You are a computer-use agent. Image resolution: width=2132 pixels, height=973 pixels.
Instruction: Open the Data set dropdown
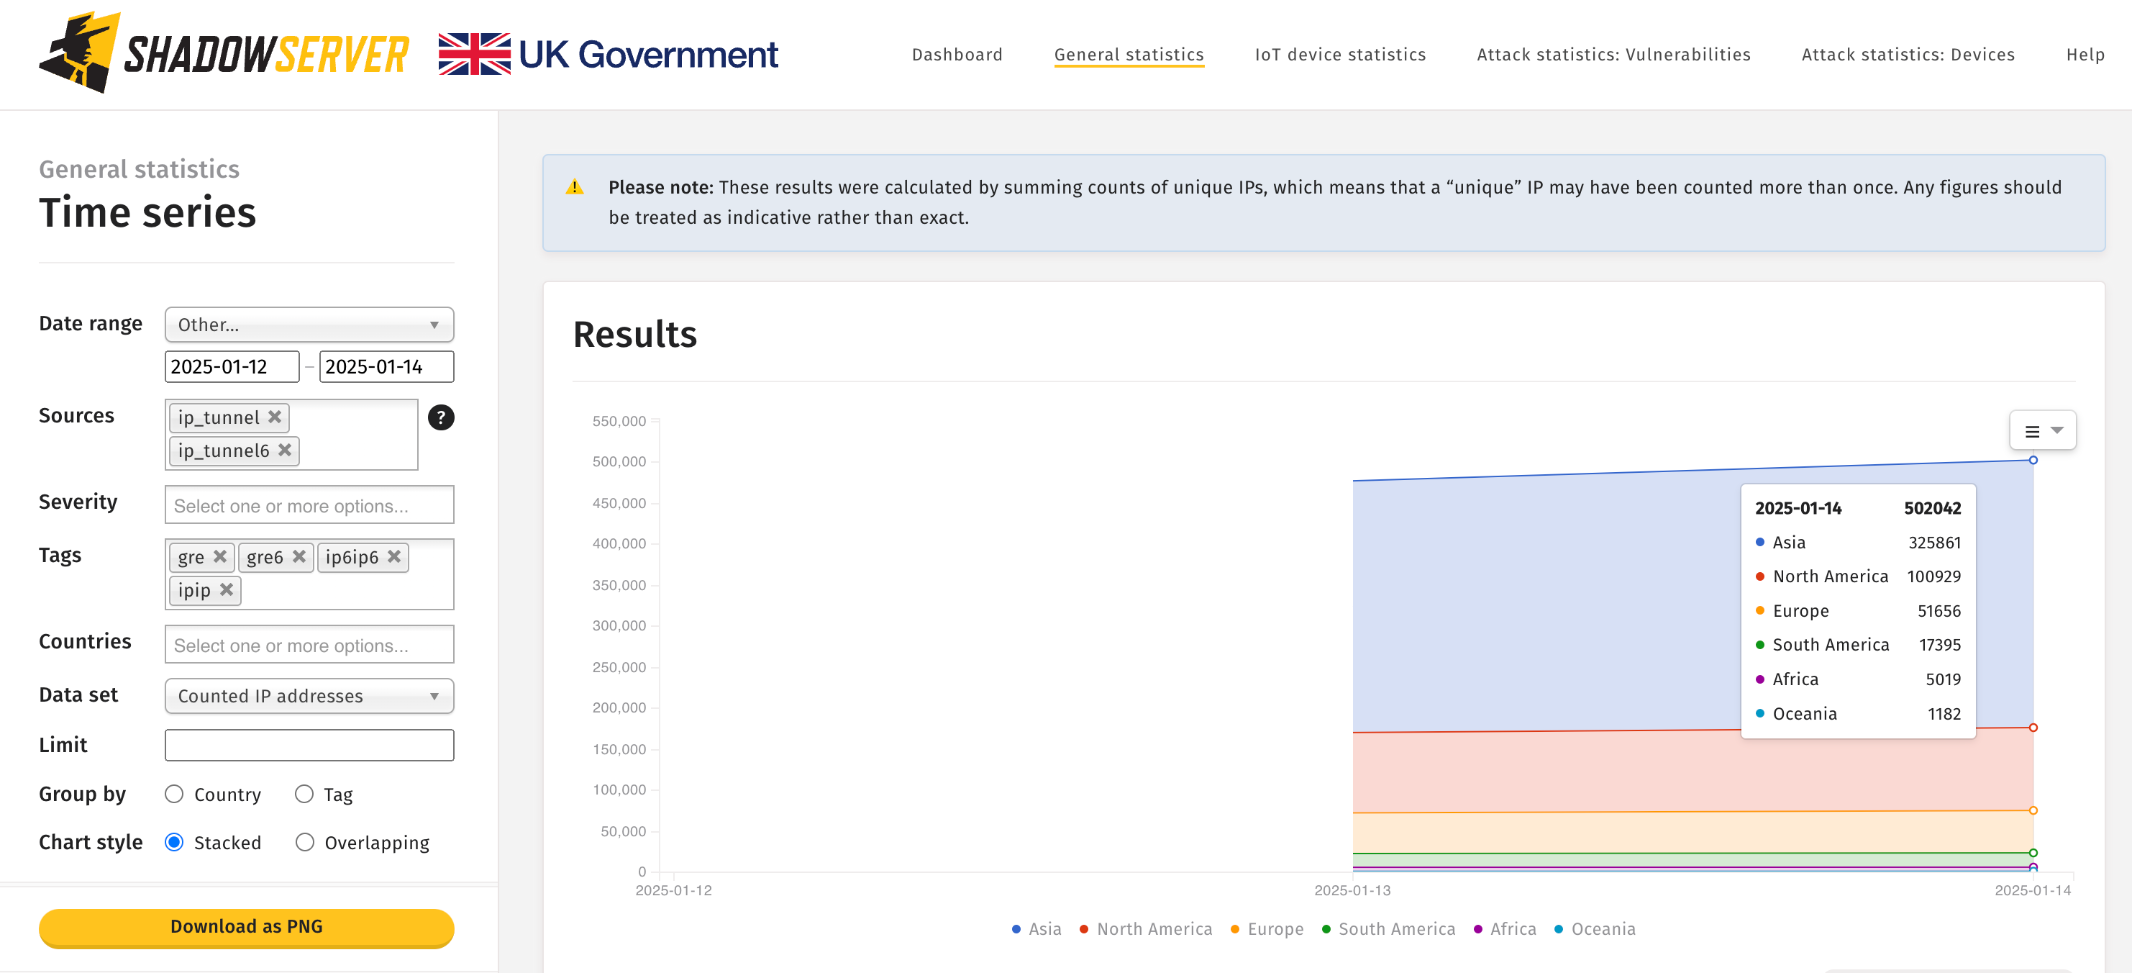(x=309, y=696)
